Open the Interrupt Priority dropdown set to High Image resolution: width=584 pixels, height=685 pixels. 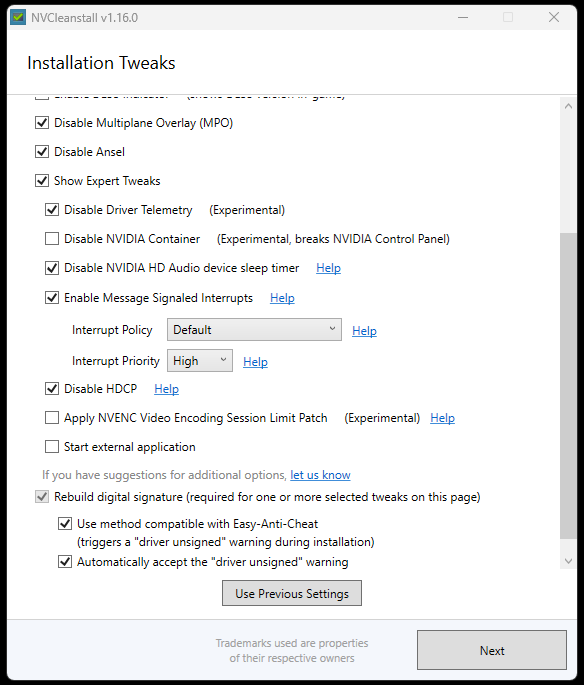[200, 361]
